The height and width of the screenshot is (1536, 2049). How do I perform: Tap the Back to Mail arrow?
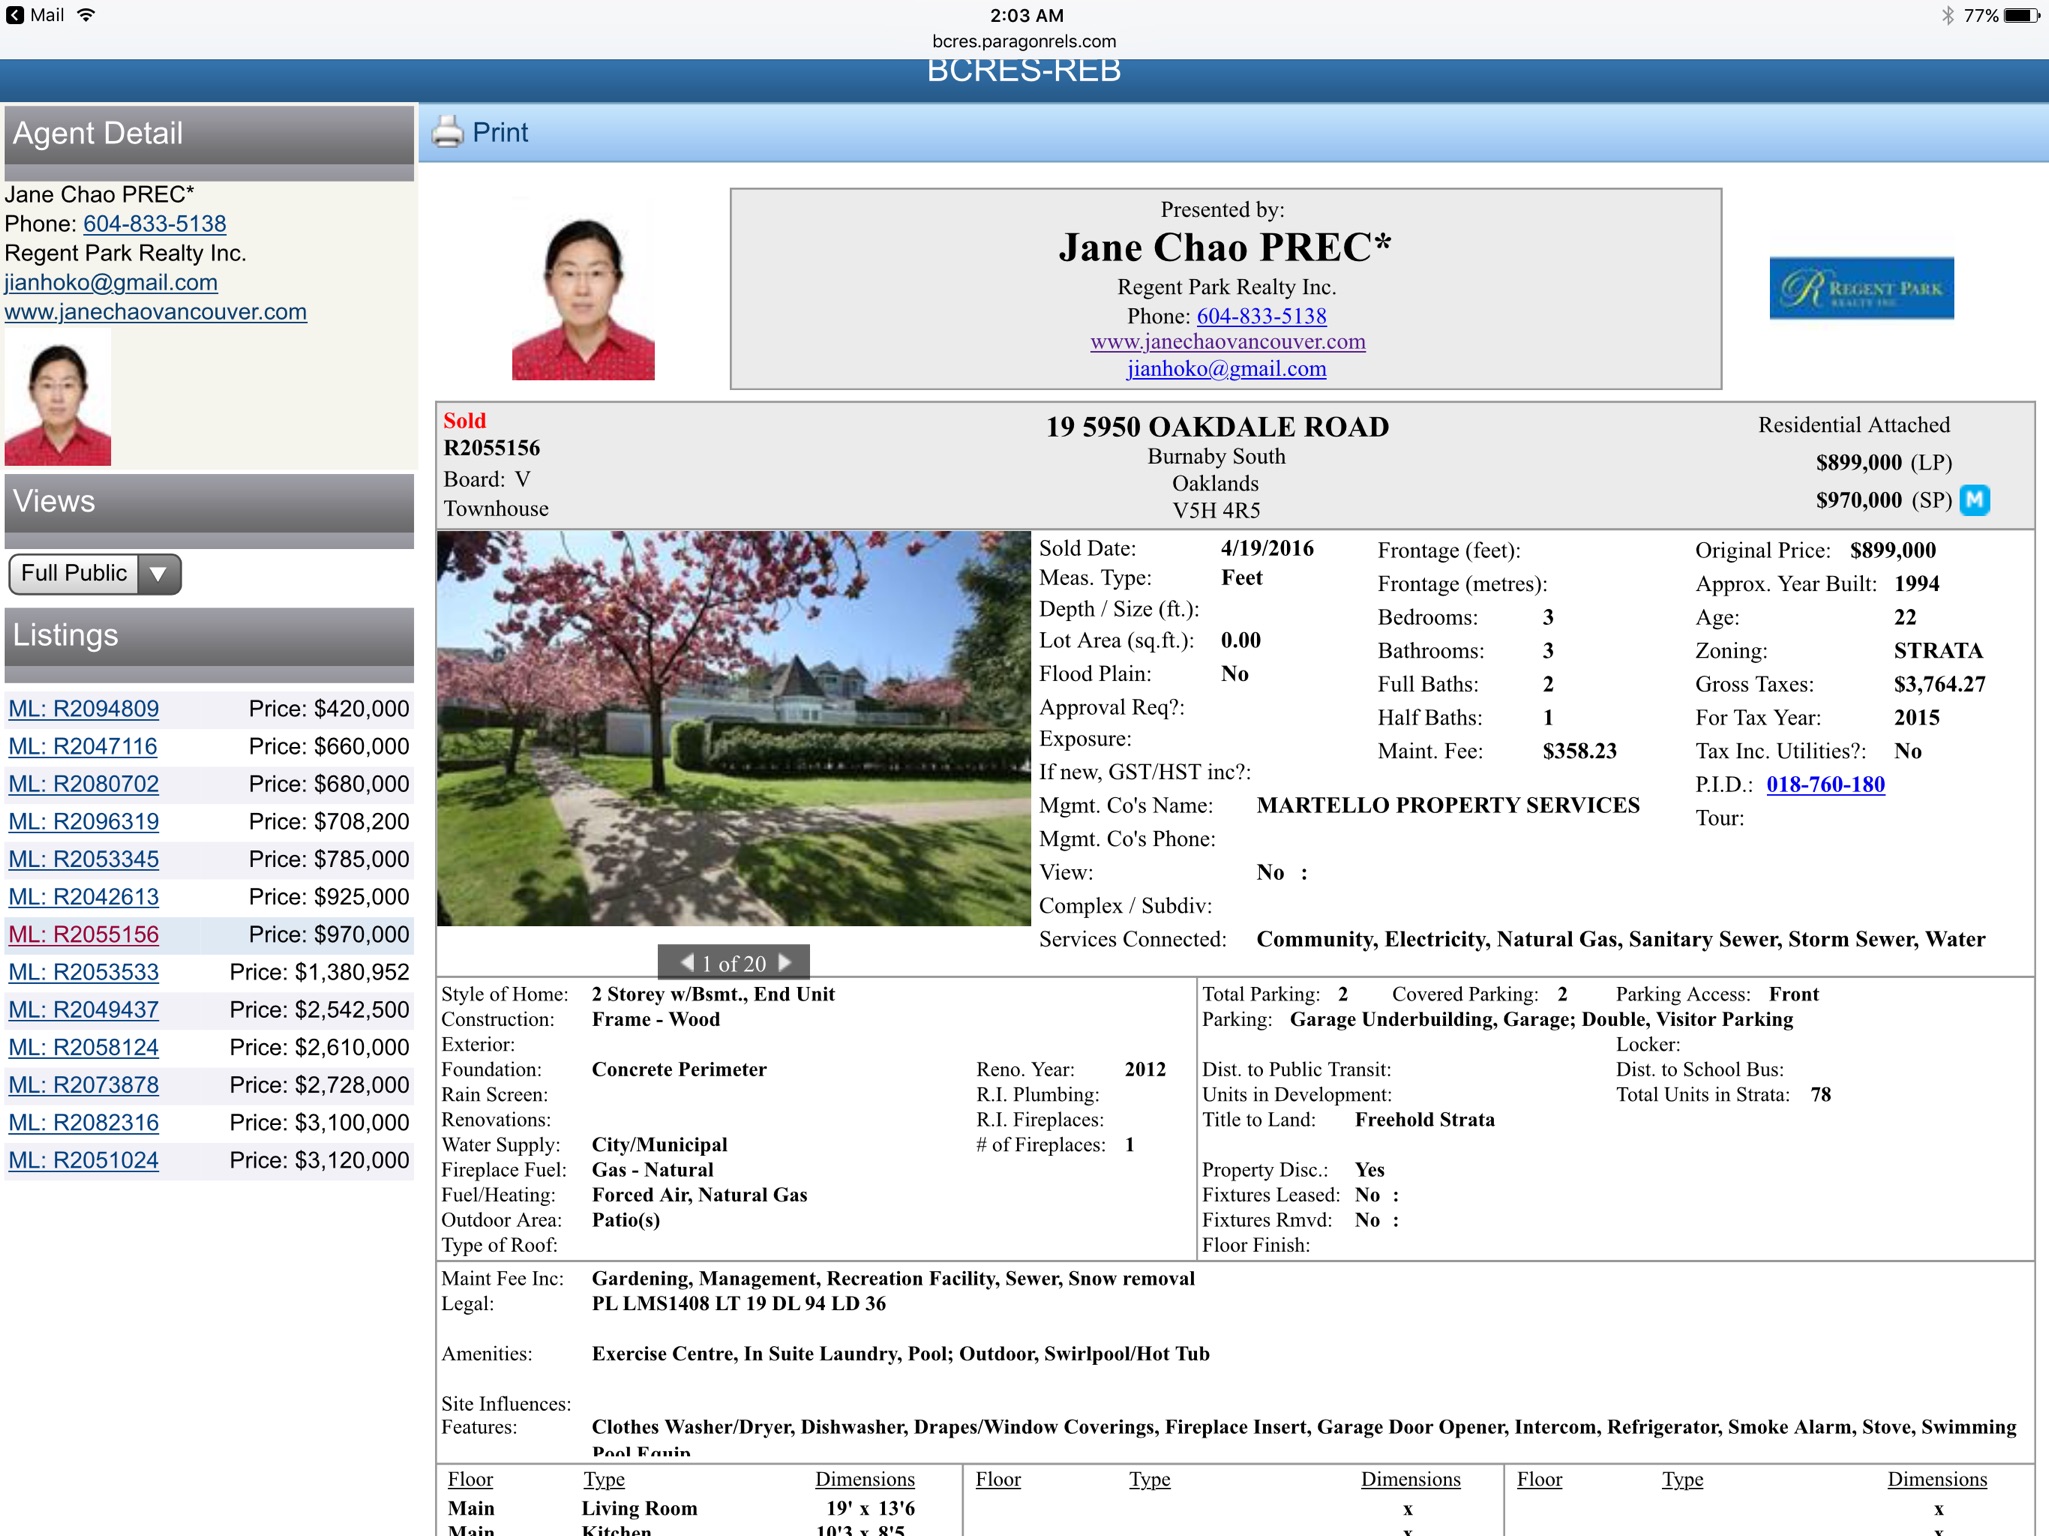pos(14,15)
